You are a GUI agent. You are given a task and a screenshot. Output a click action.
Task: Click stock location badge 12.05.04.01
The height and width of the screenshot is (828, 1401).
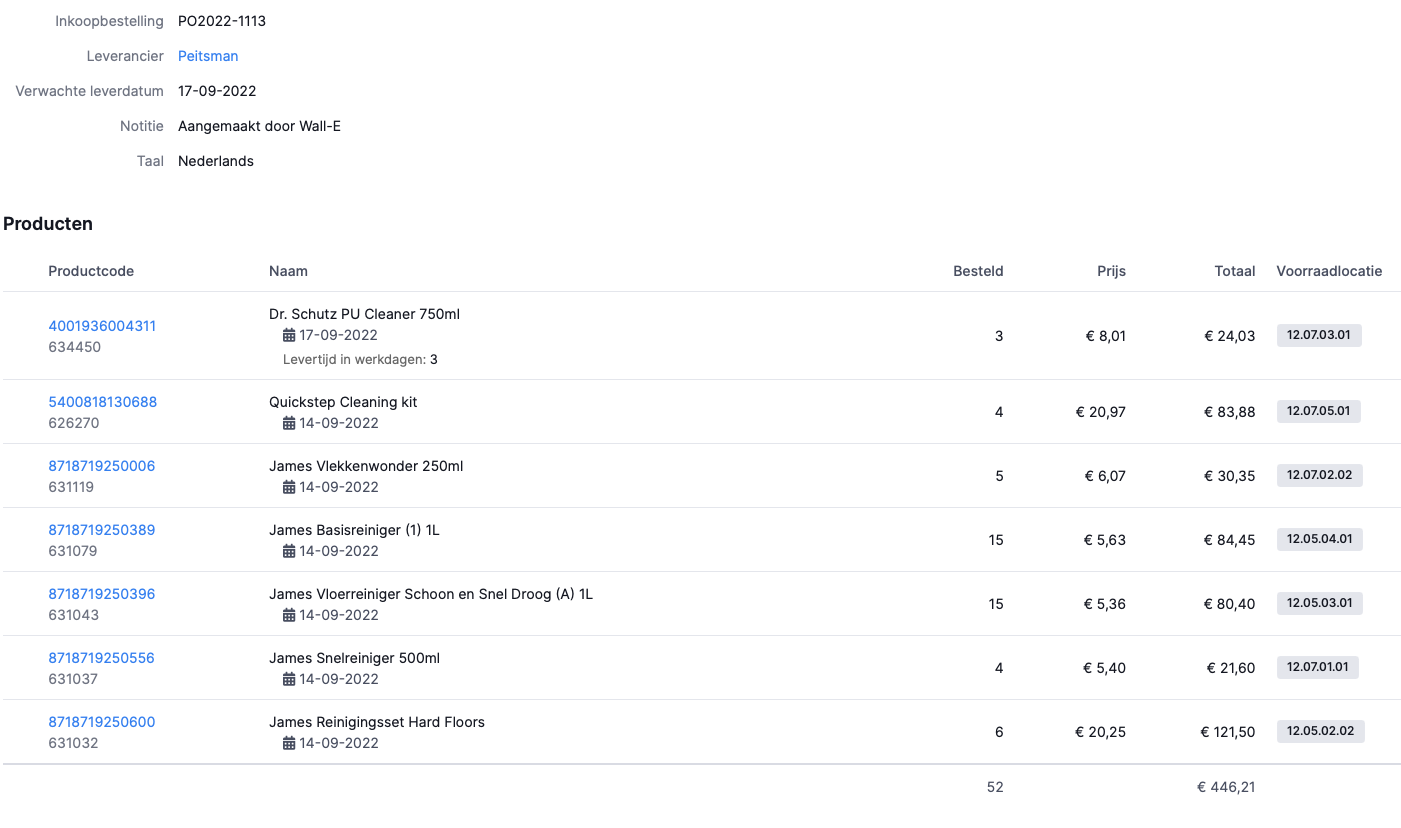pyautogui.click(x=1318, y=539)
